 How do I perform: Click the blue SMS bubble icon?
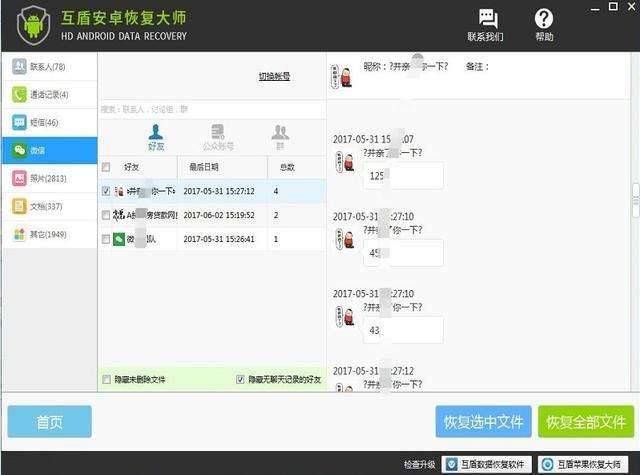coord(19,122)
